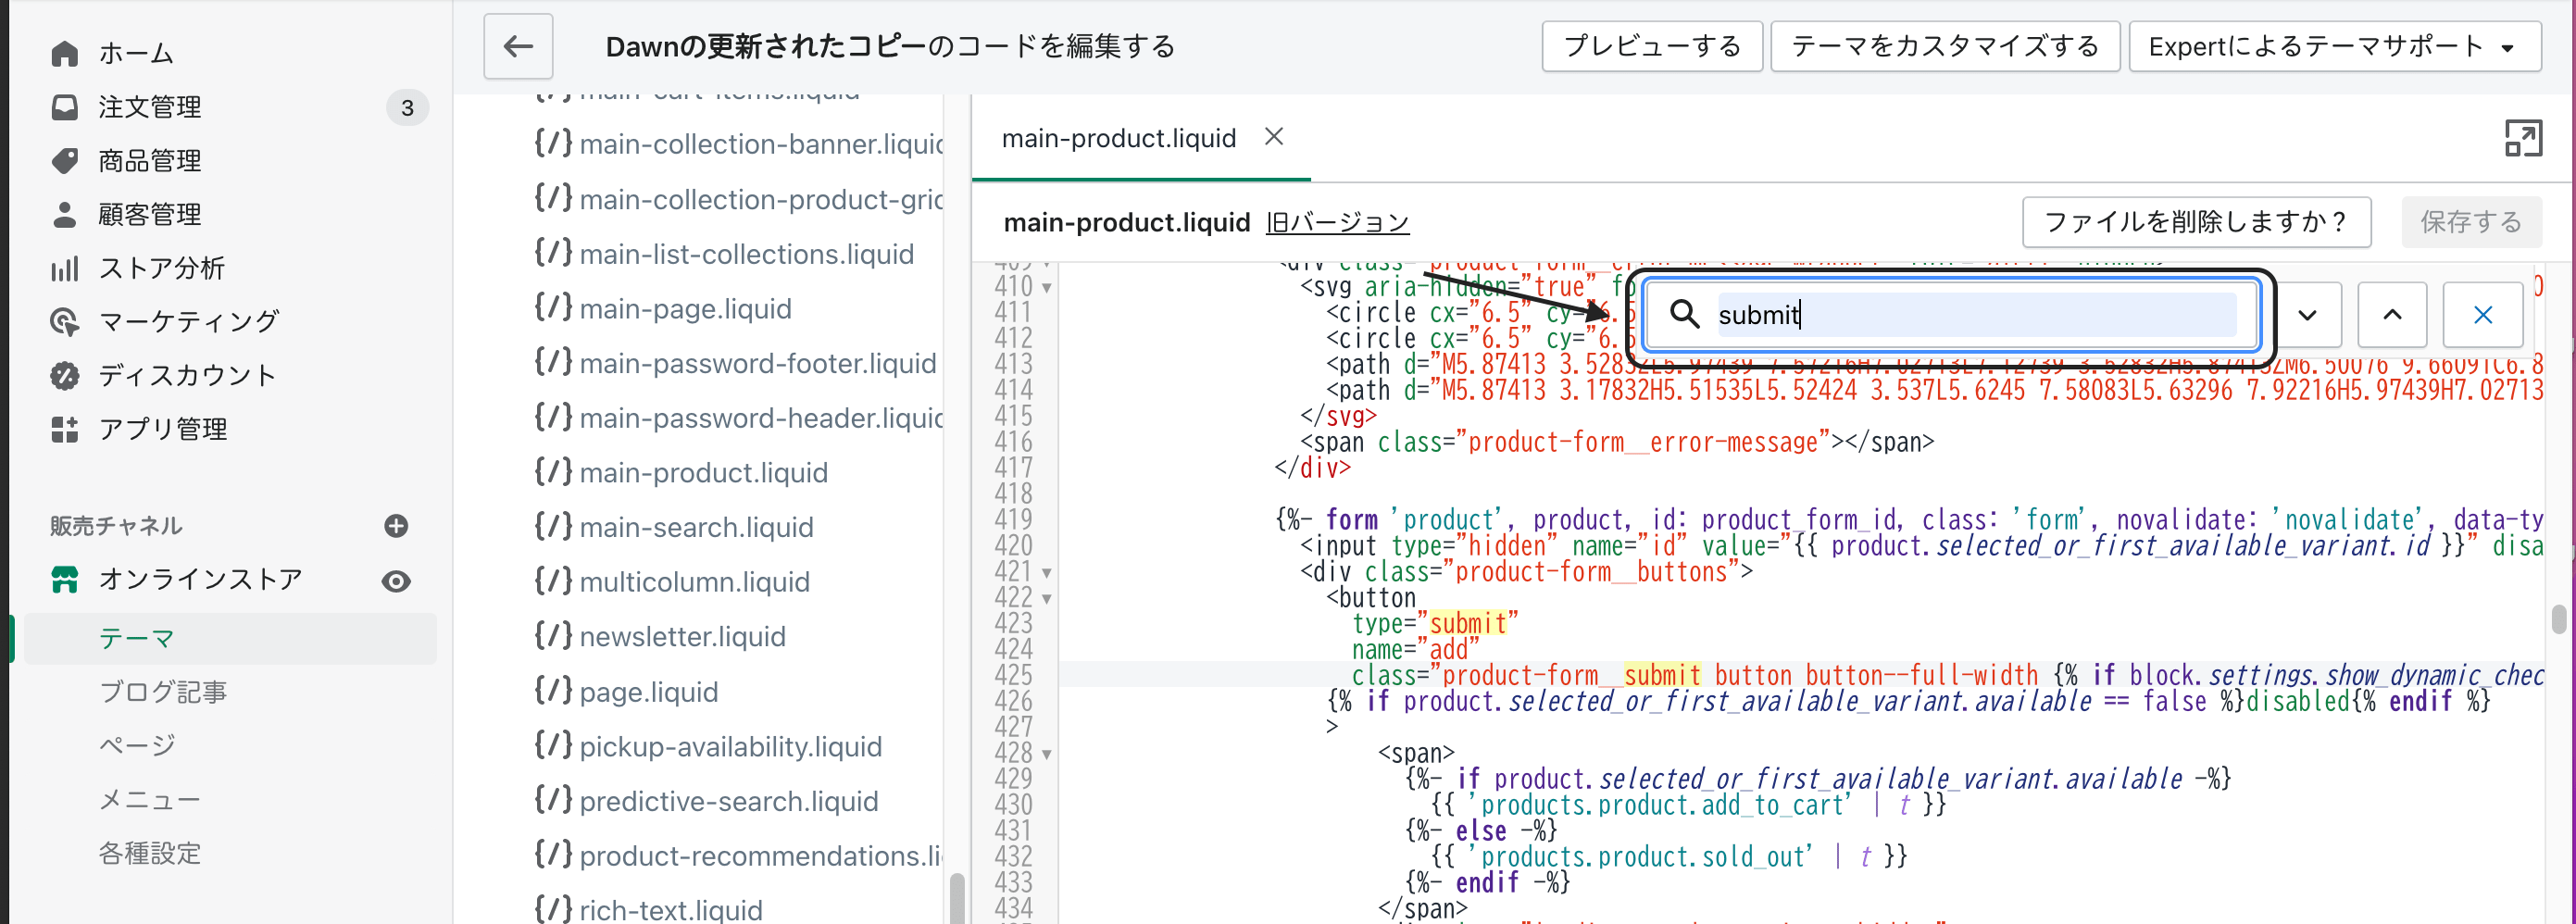This screenshot has height=924, width=2576.
Task: Click the orders badge showing 3
Action: tap(407, 108)
